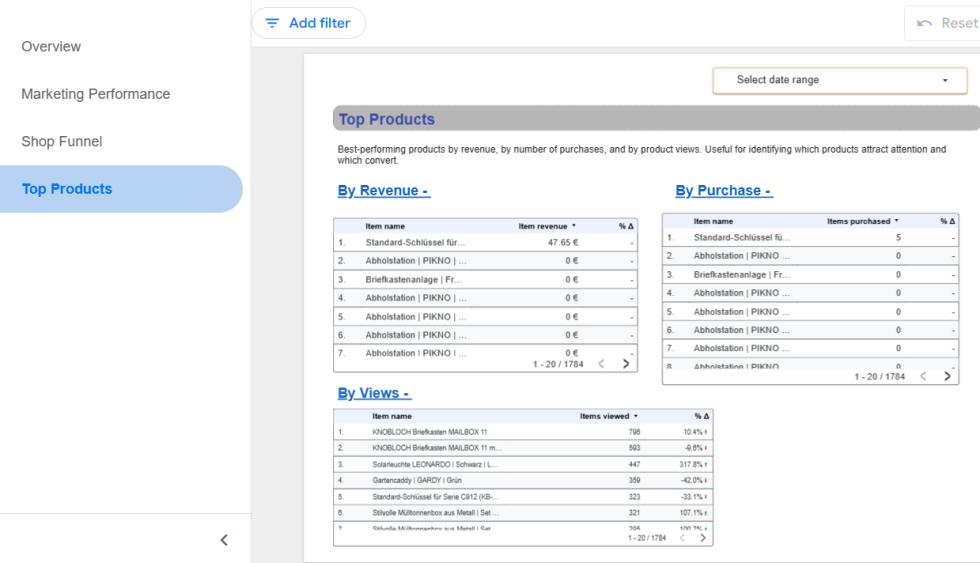Go to next page in By Views table
Screen dimensions: 980x563
(703, 538)
